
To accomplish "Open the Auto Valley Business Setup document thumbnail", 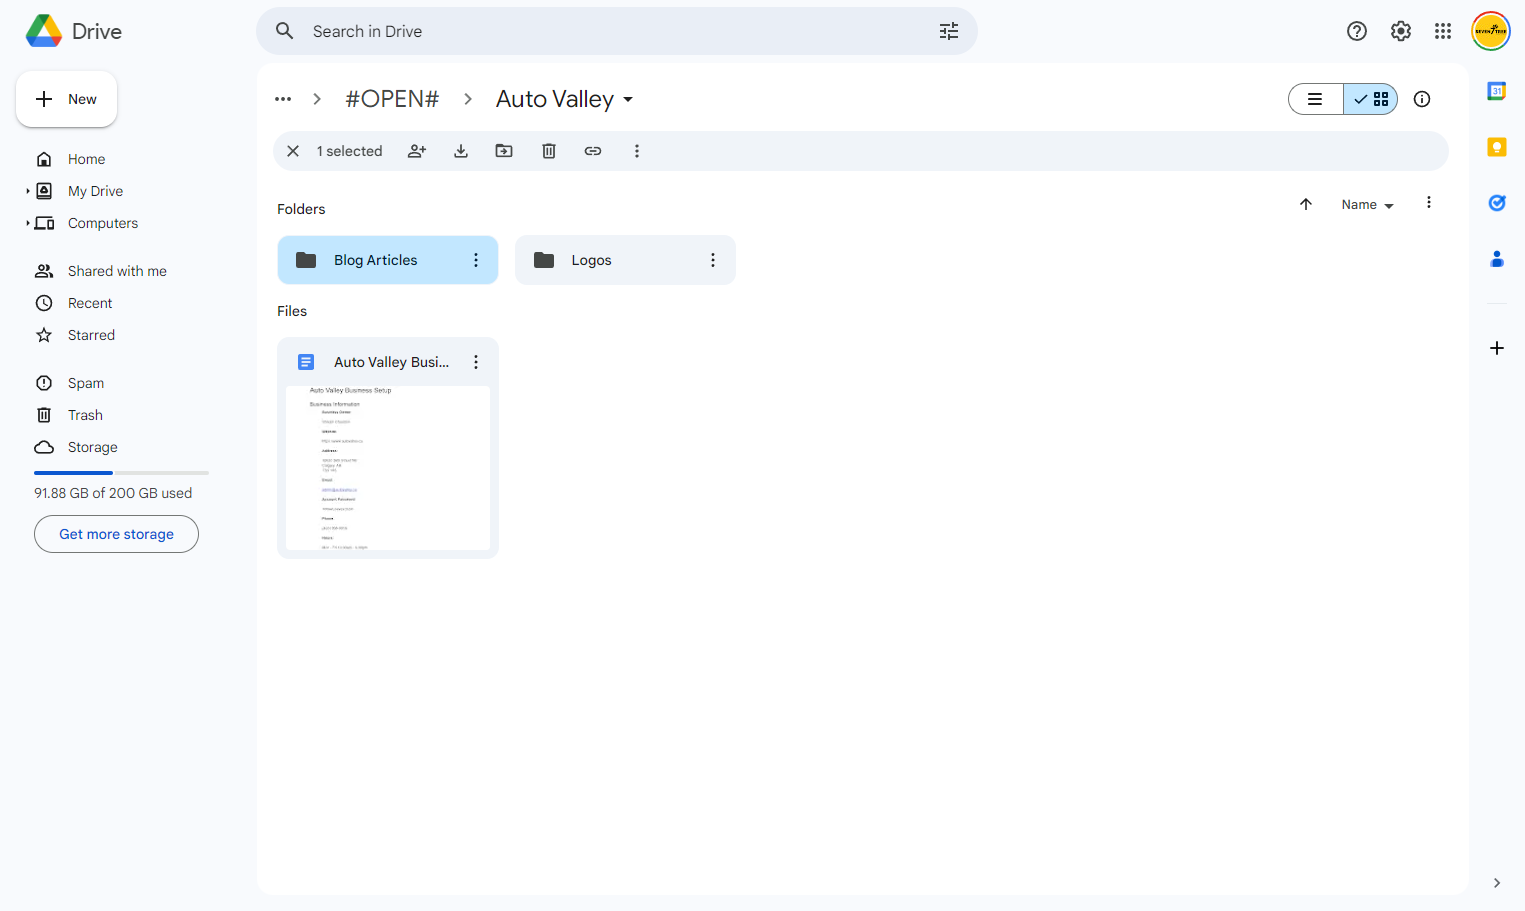I will click(388, 468).
